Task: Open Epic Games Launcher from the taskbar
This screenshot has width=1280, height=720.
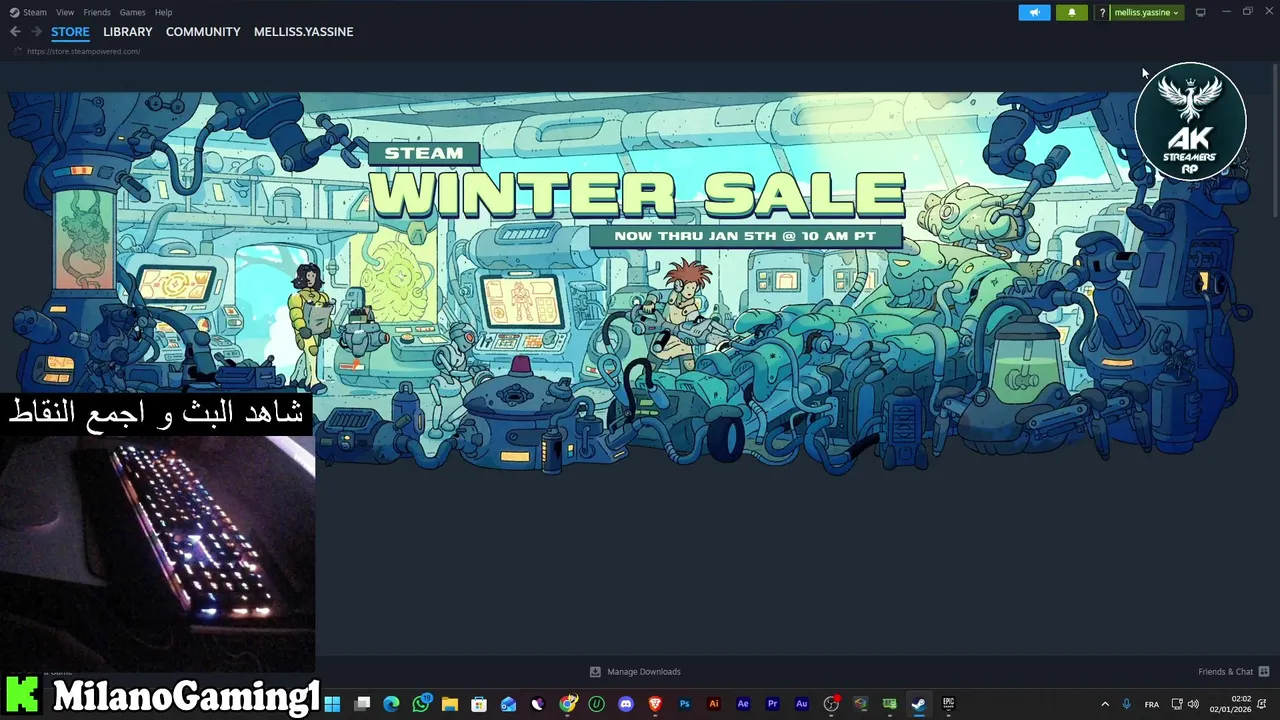Action: 948,704
